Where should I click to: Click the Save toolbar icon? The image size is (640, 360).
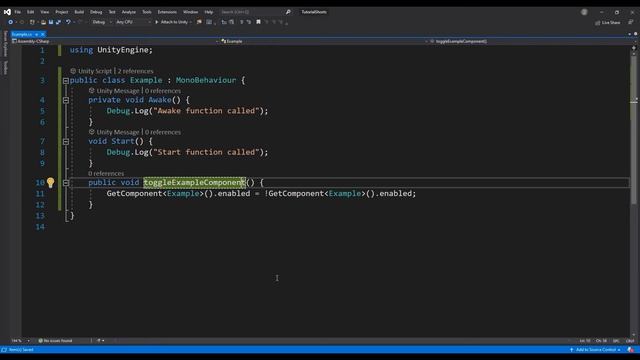51,22
